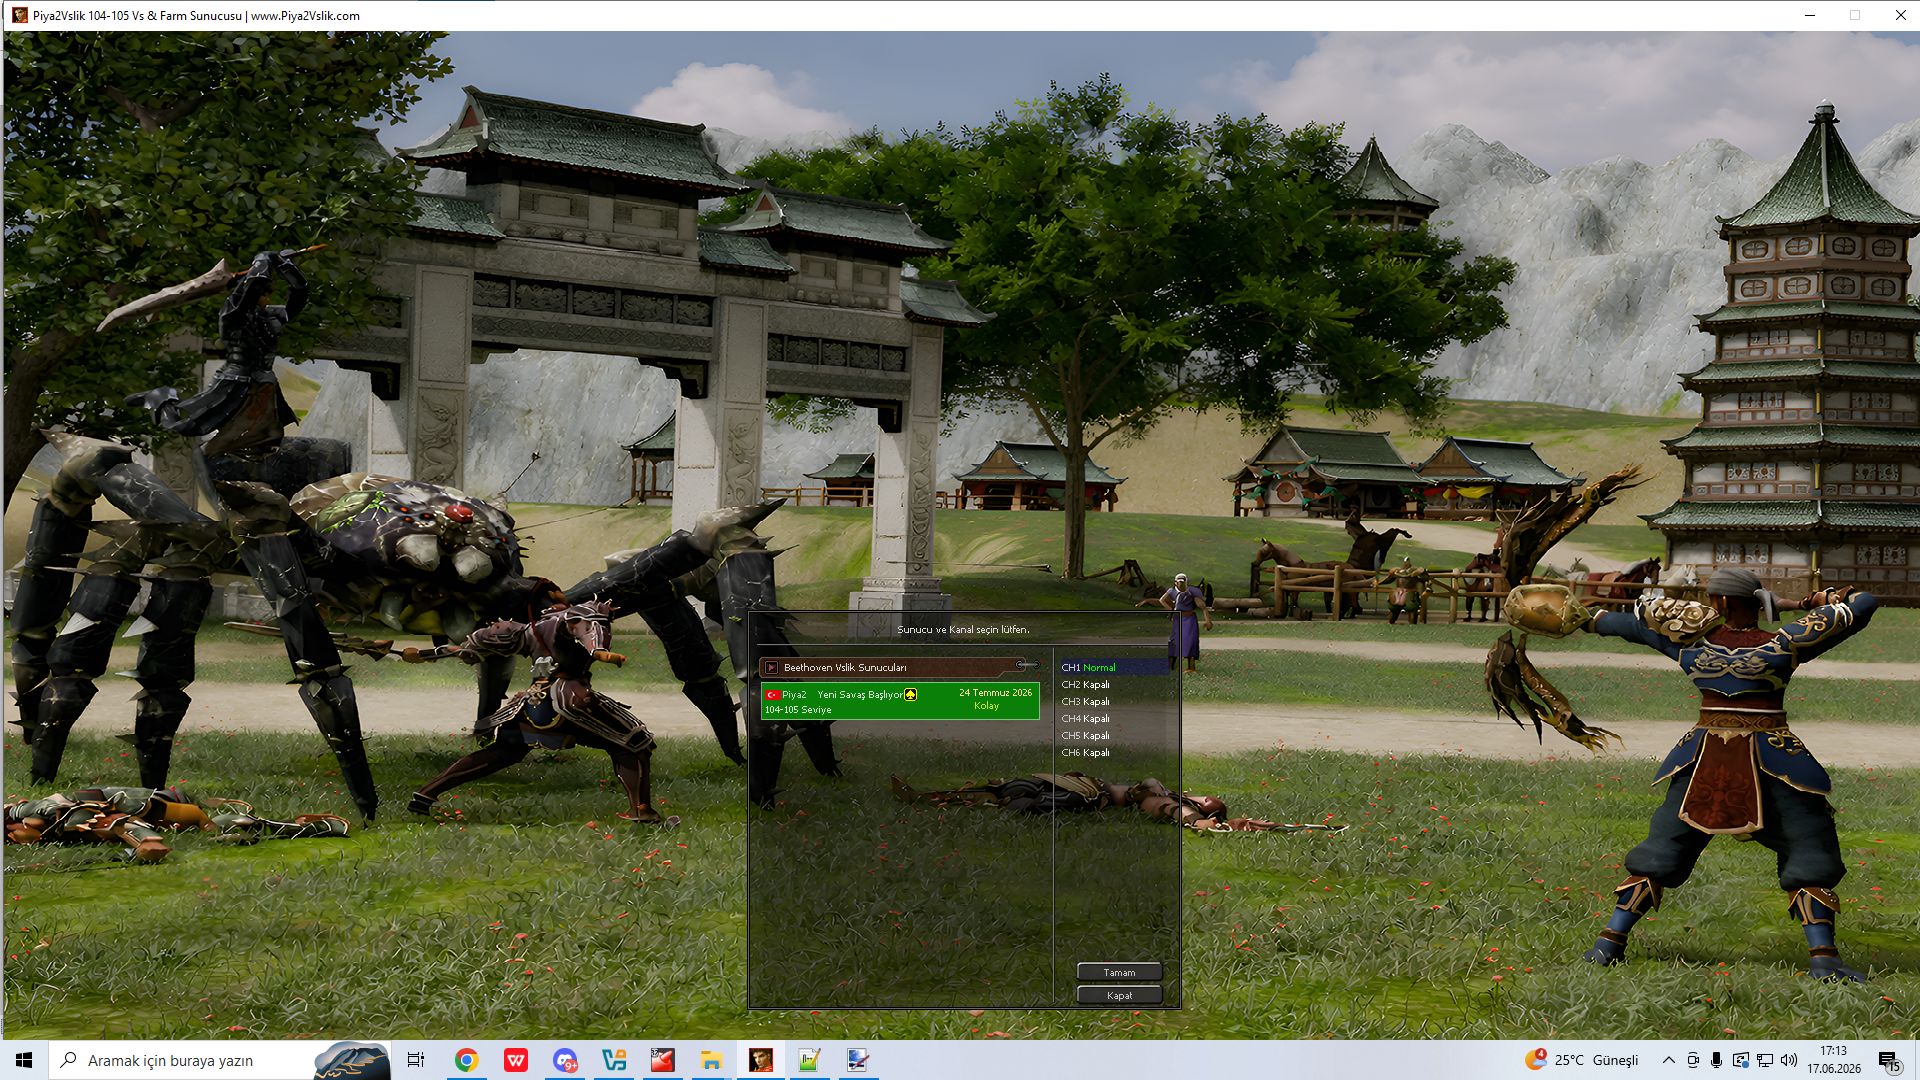Viewport: 1920px width, 1080px height.
Task: Choose channel CH2 Kapalı
Action: [1085, 685]
